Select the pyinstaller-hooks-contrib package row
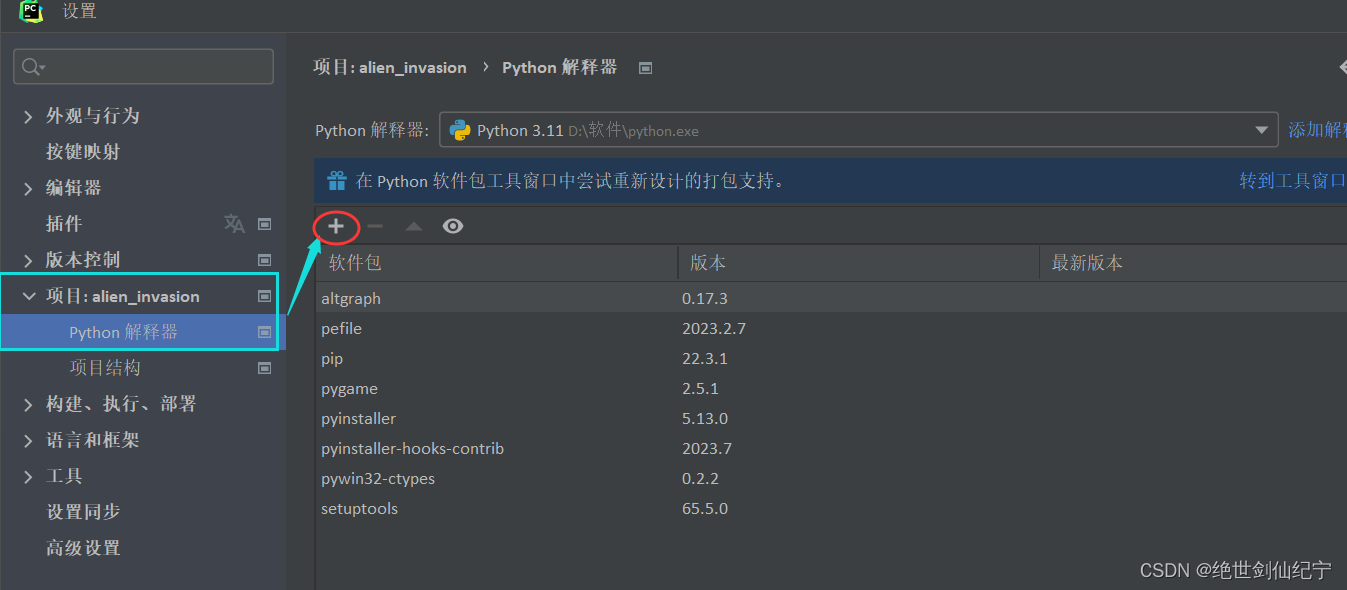The image size is (1347, 590). pyautogui.click(x=831, y=448)
